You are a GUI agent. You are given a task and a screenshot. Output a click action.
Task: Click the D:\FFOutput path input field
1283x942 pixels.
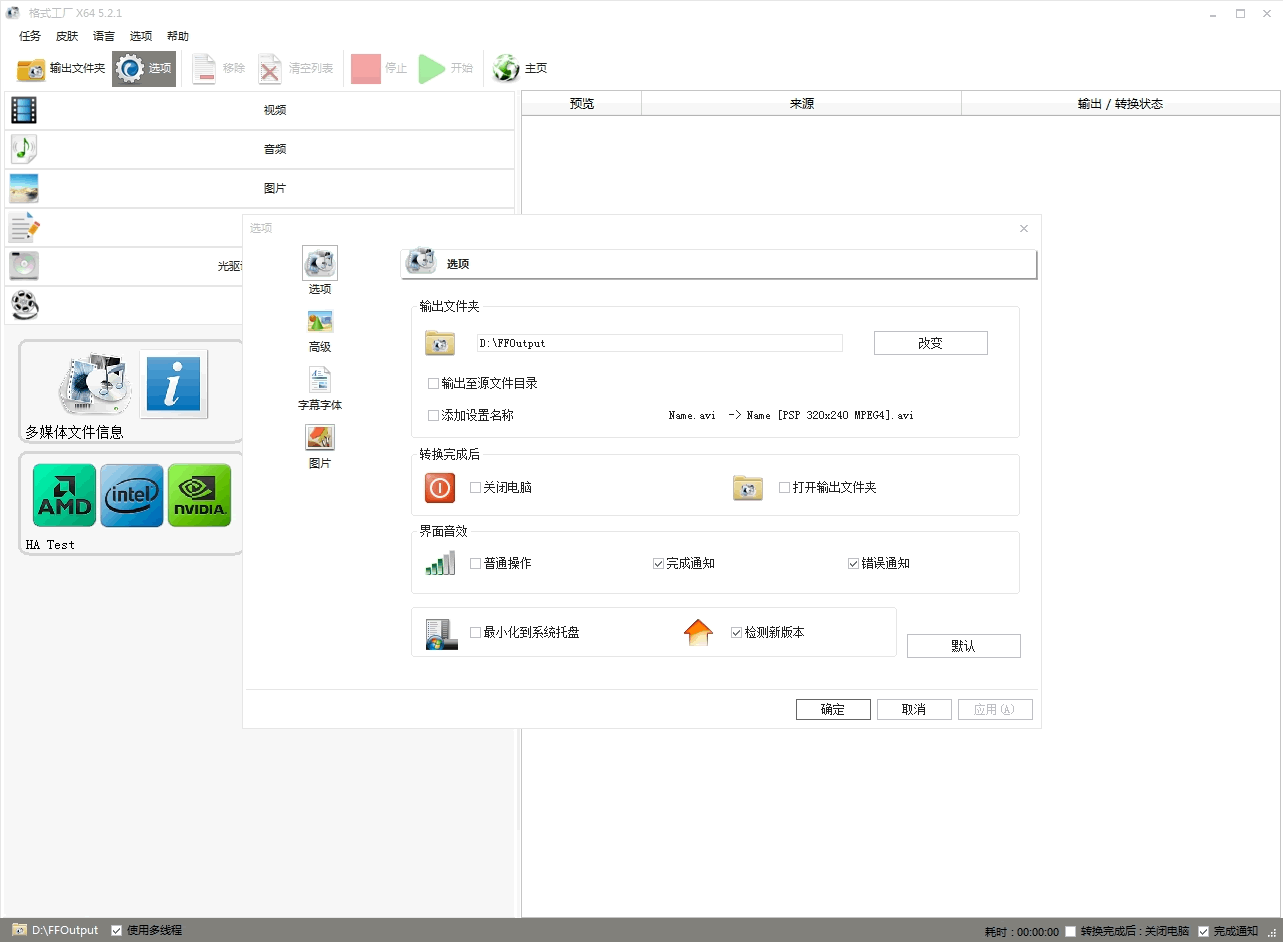(x=659, y=343)
